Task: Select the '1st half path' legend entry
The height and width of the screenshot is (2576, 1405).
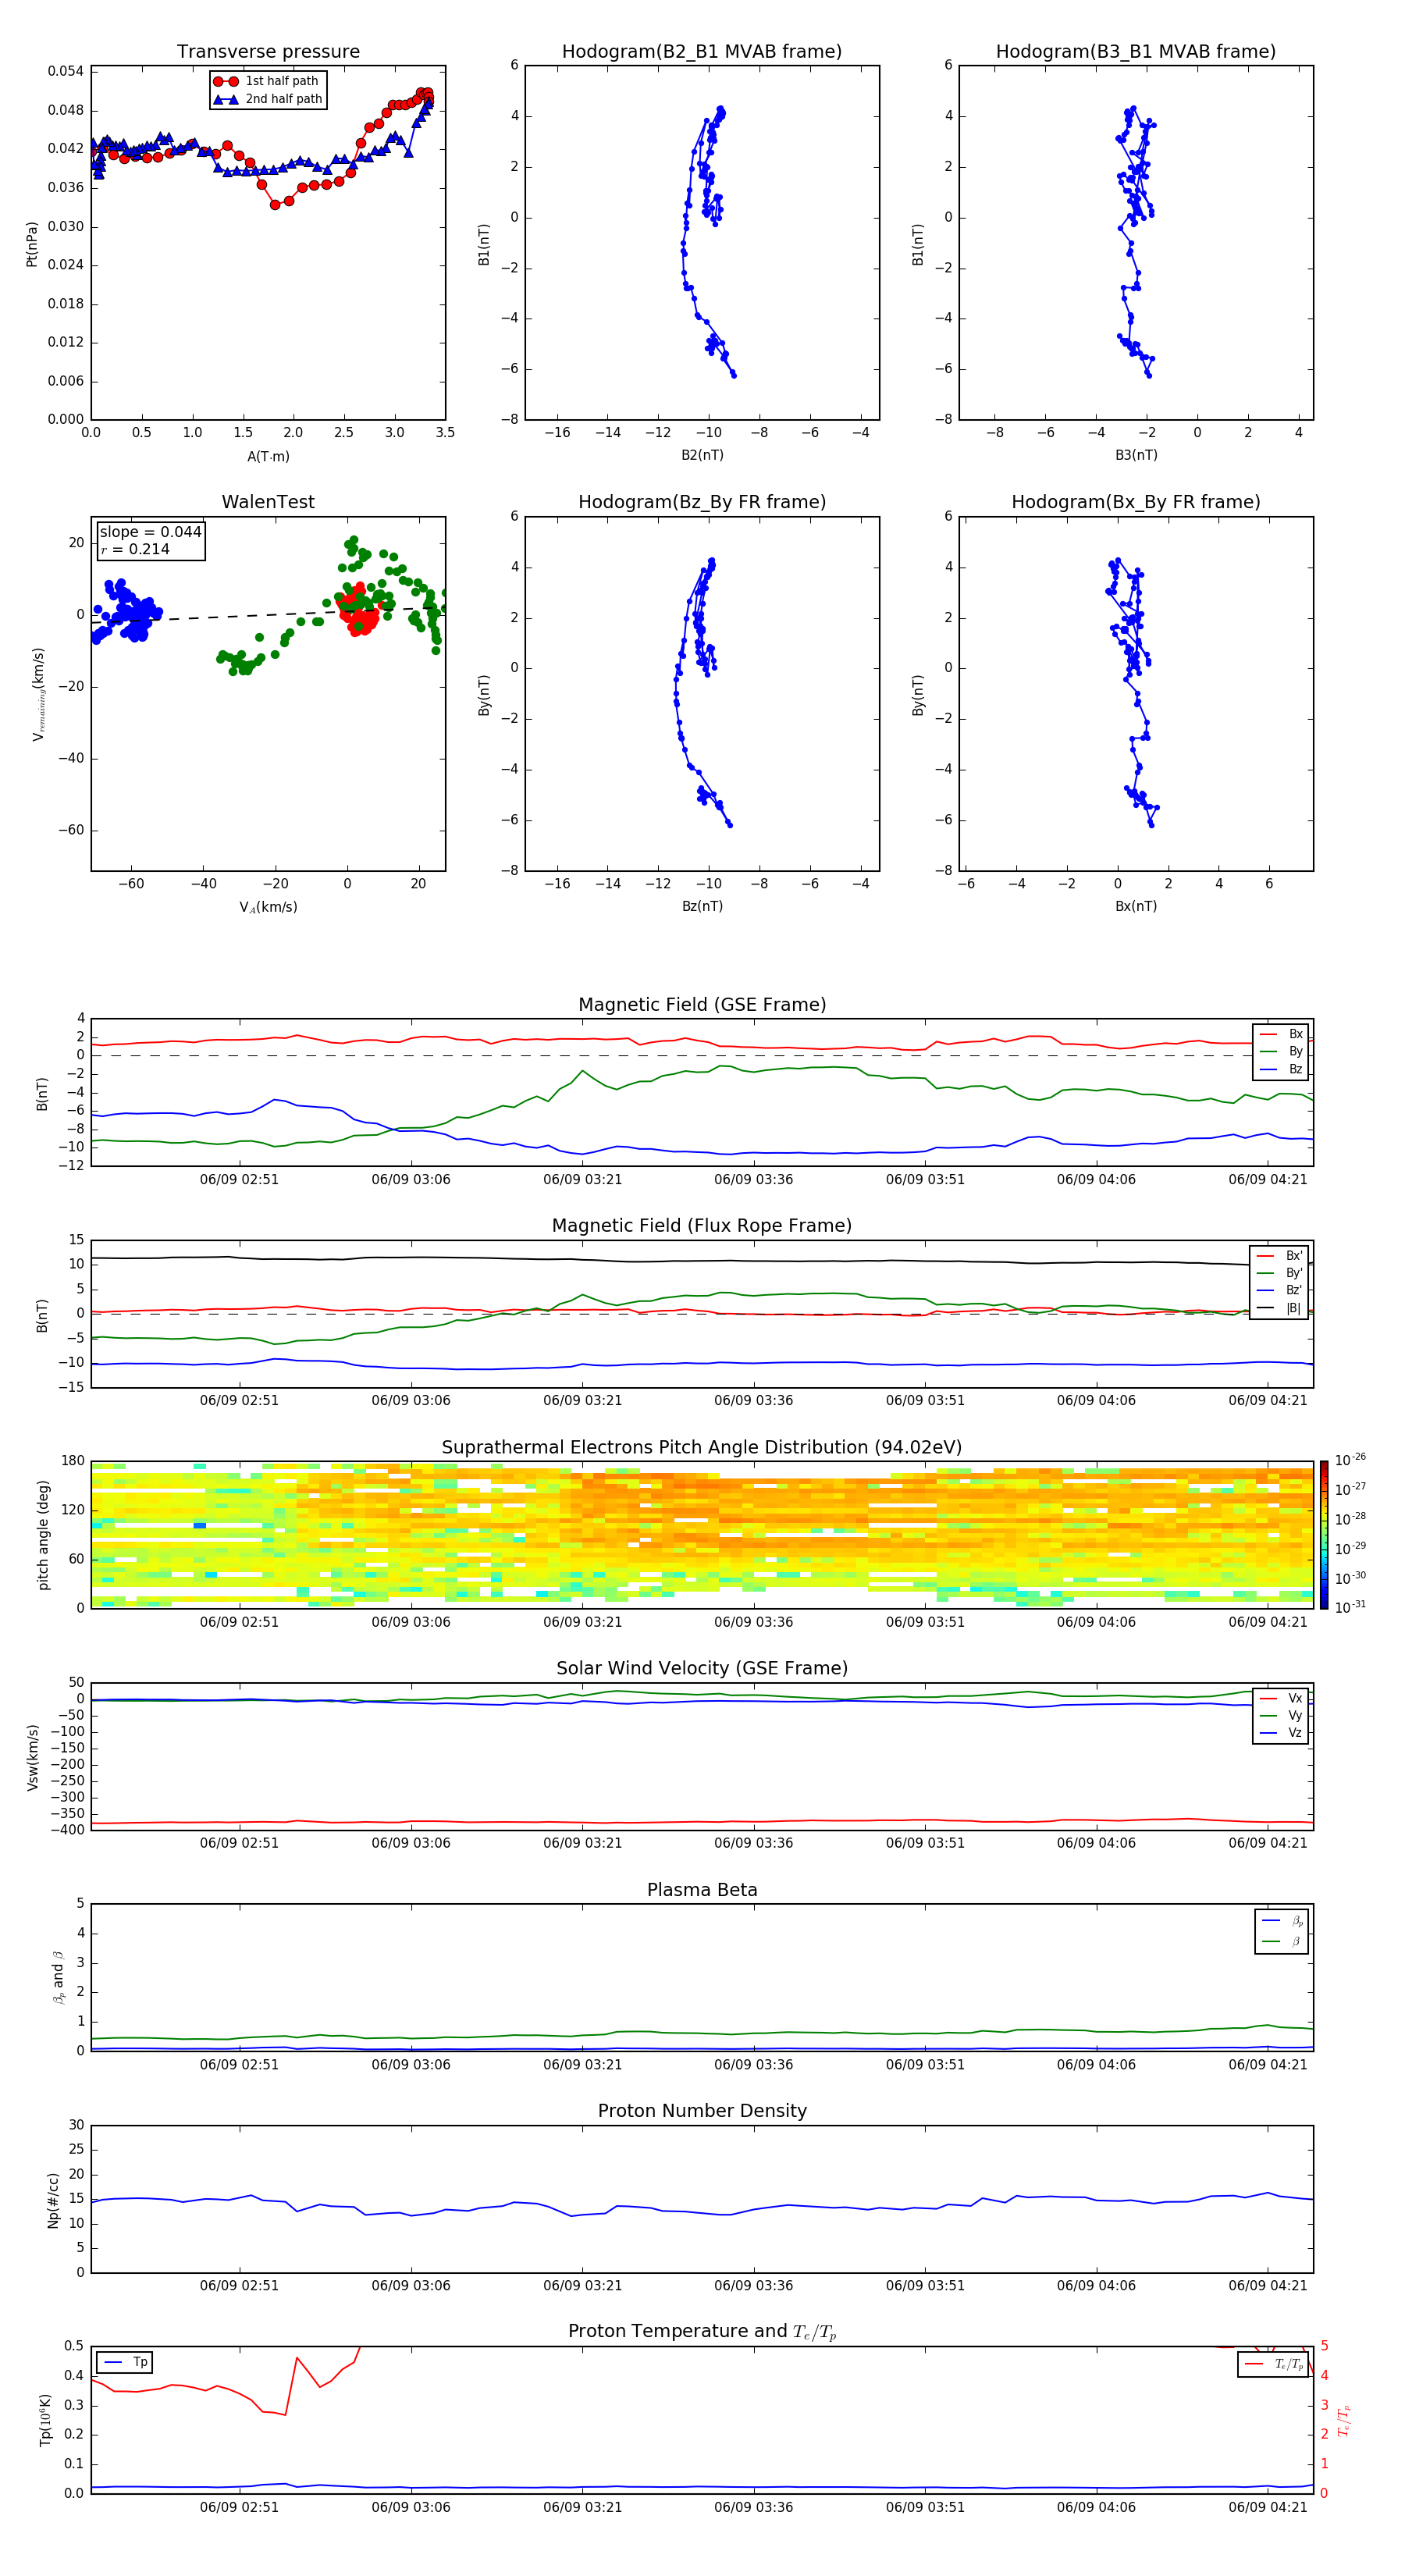Action: [267, 81]
